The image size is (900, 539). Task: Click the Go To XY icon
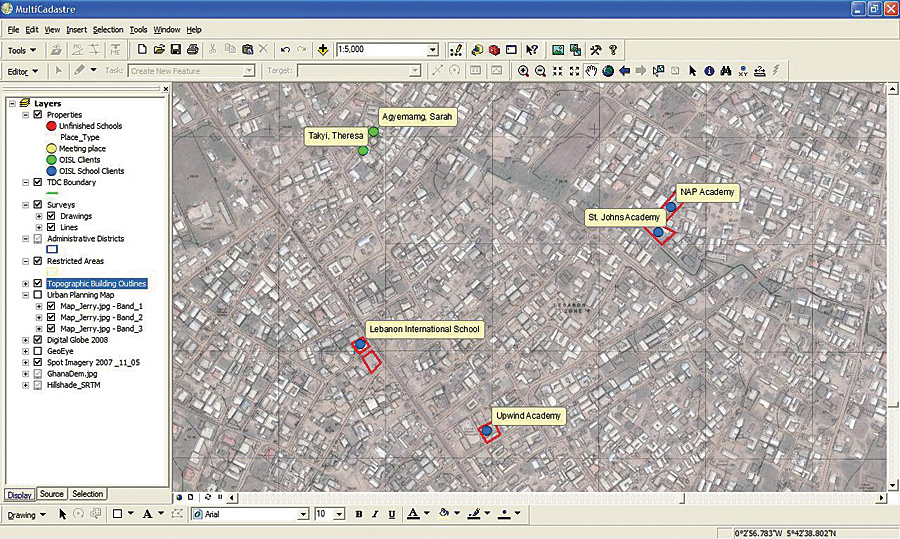[743, 71]
